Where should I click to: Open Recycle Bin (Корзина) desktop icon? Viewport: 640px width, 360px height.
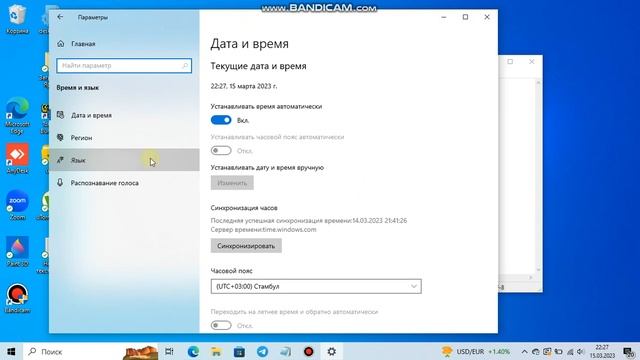pos(17,19)
